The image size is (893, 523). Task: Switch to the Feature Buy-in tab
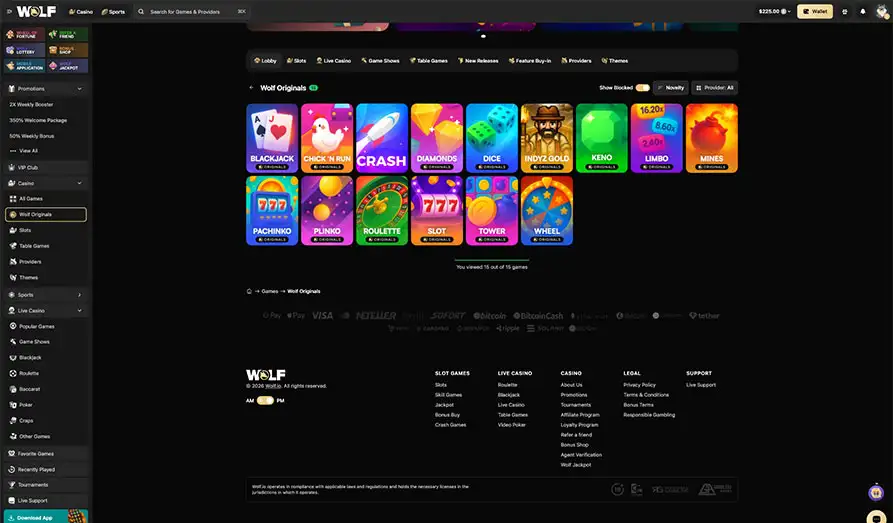click(x=530, y=61)
